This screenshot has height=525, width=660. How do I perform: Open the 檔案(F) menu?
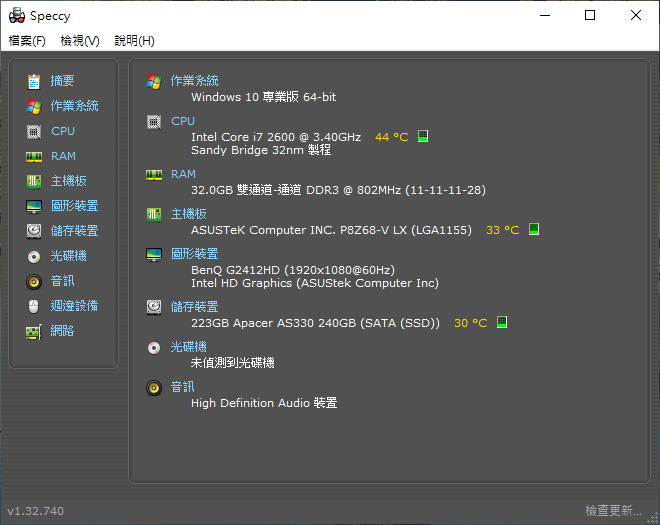[x=27, y=41]
